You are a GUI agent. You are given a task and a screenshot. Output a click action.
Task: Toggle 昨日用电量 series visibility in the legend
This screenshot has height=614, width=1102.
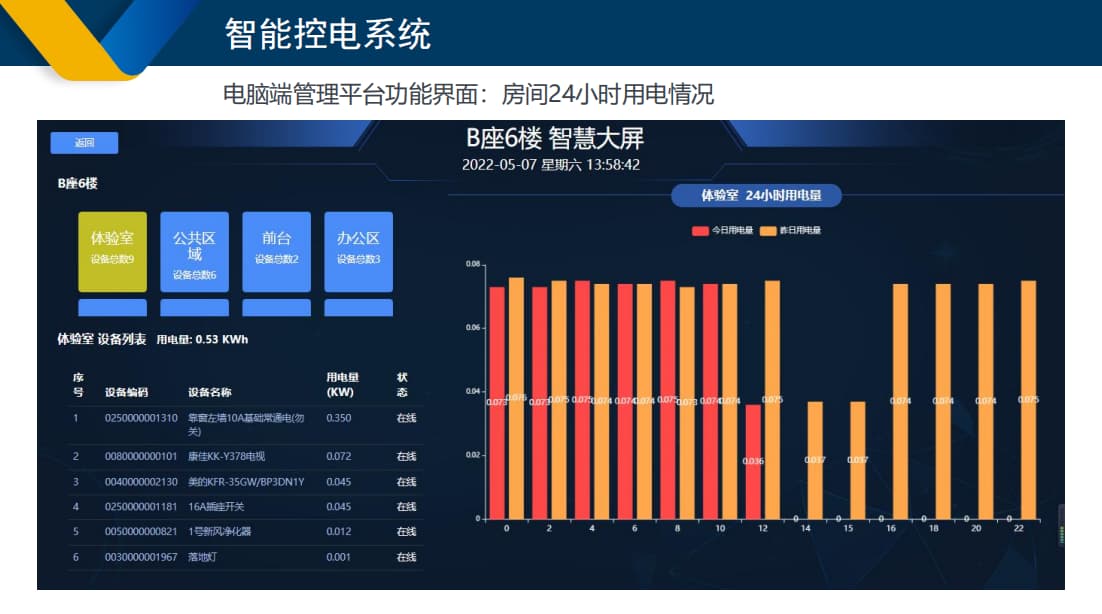coord(800,231)
